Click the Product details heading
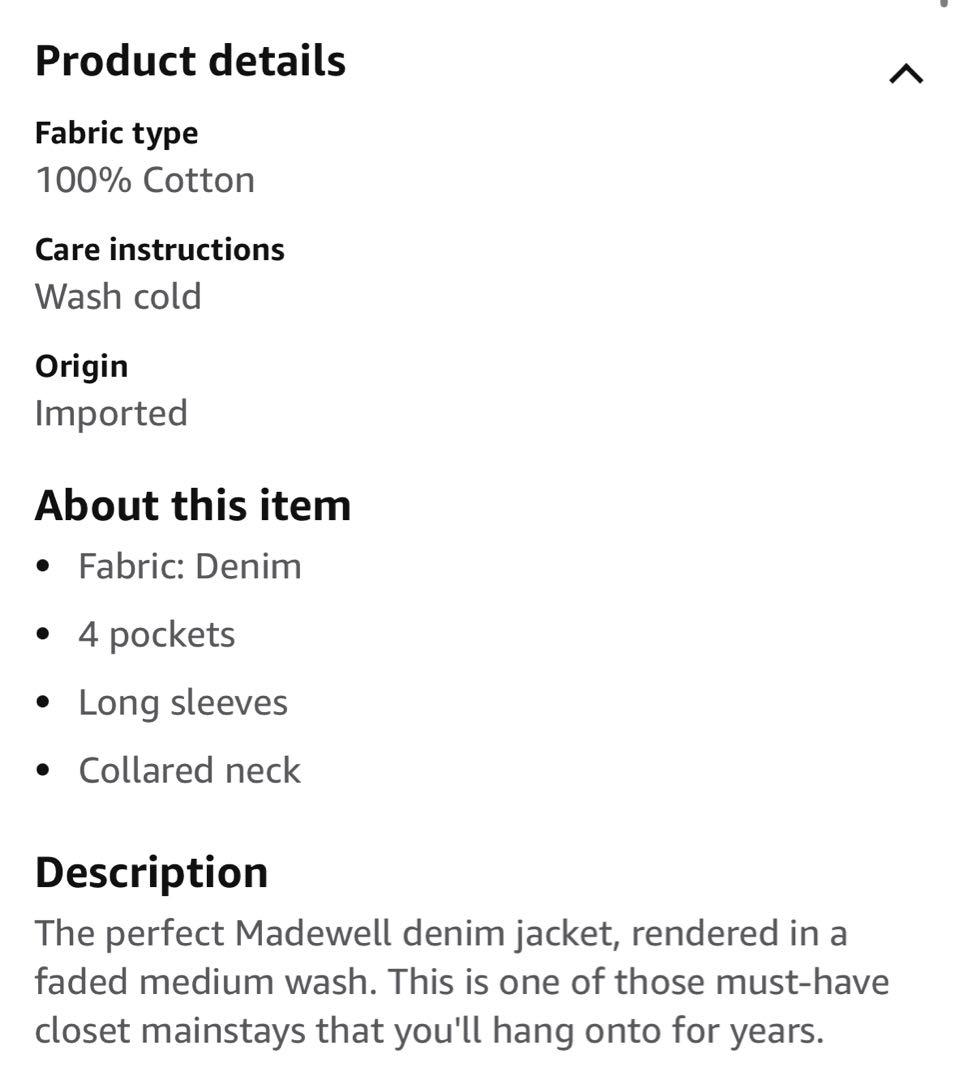This screenshot has height=1080, width=956. point(190,61)
